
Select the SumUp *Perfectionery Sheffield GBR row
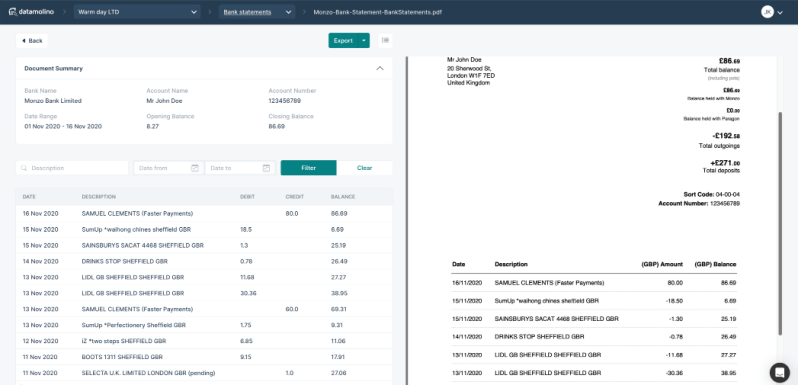(x=204, y=325)
